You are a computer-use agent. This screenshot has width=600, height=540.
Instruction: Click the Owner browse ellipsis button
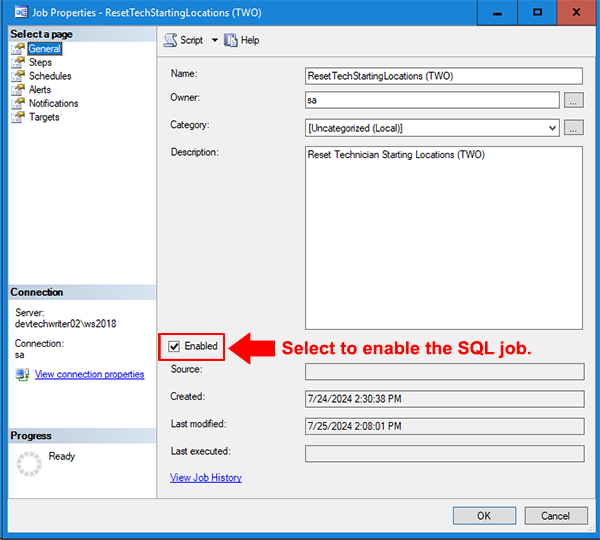pos(573,100)
